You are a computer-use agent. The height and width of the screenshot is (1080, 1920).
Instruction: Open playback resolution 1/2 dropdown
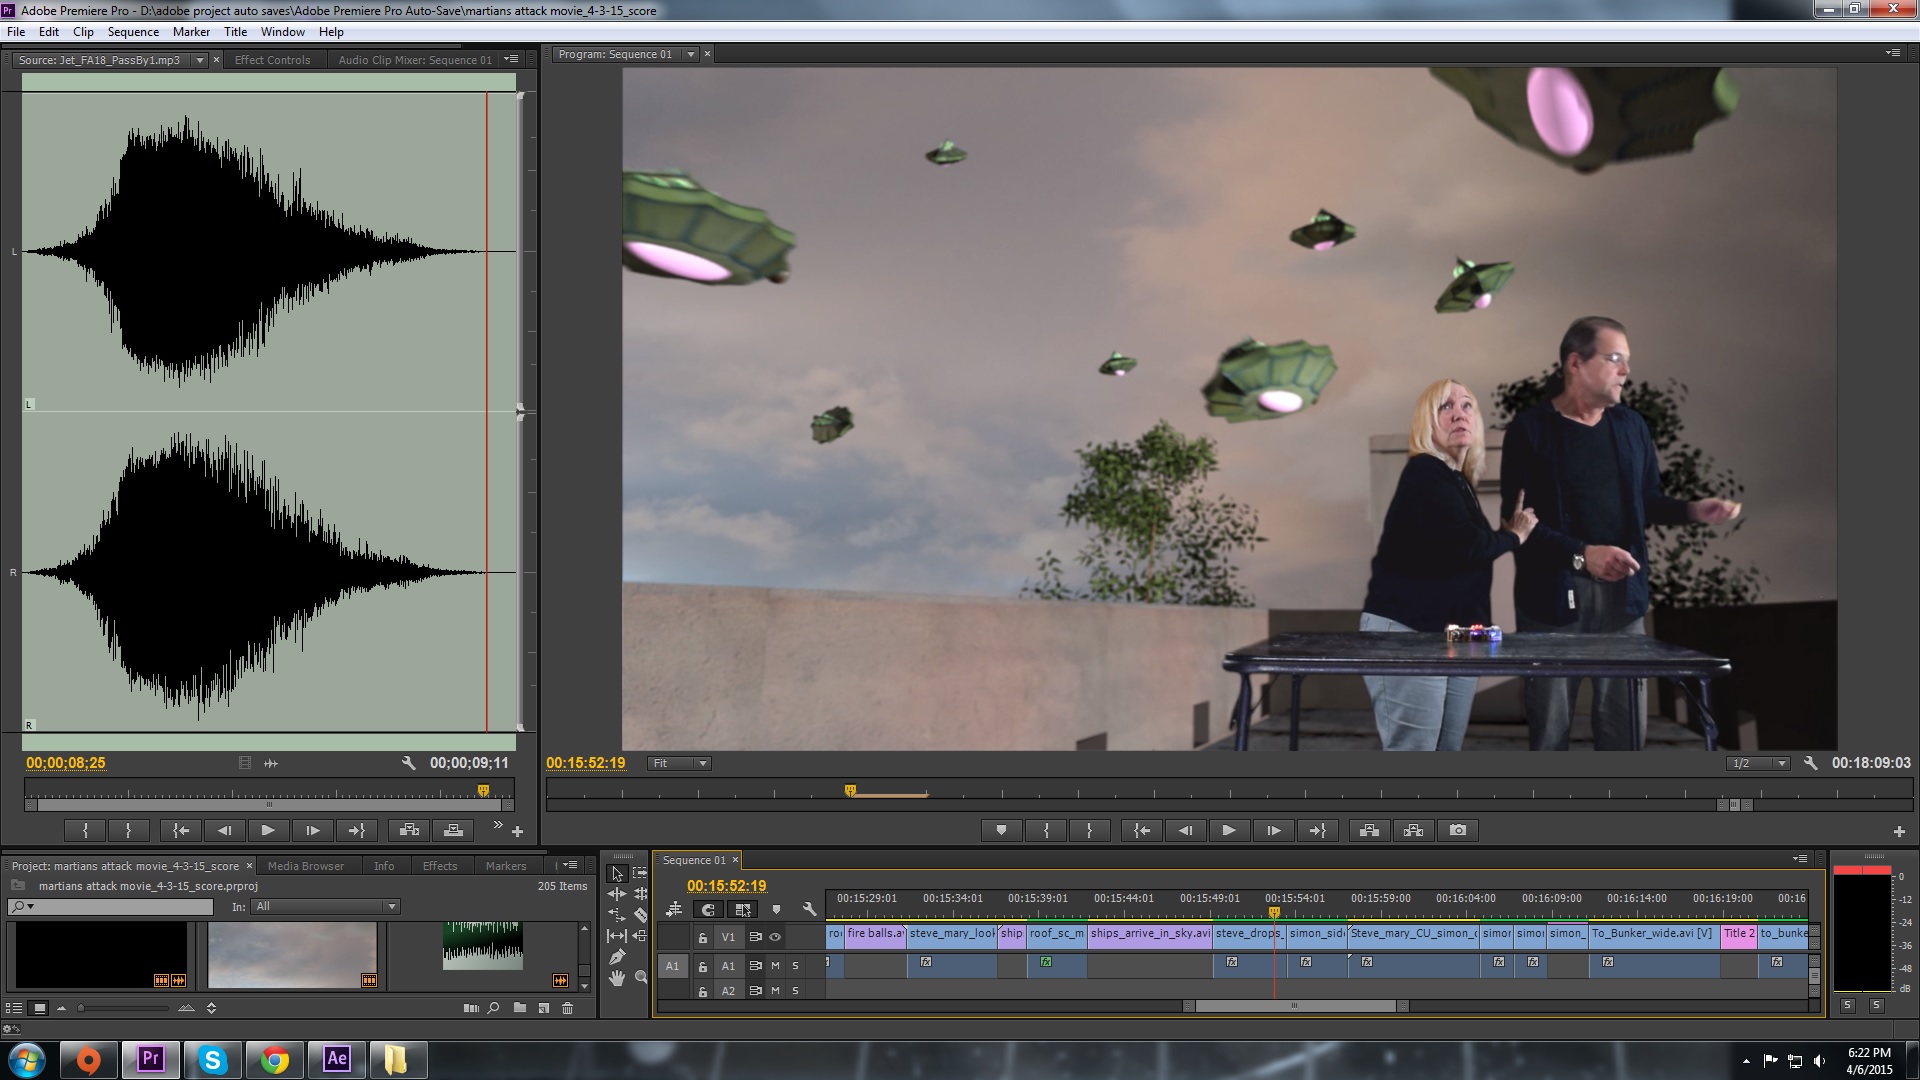point(1758,763)
